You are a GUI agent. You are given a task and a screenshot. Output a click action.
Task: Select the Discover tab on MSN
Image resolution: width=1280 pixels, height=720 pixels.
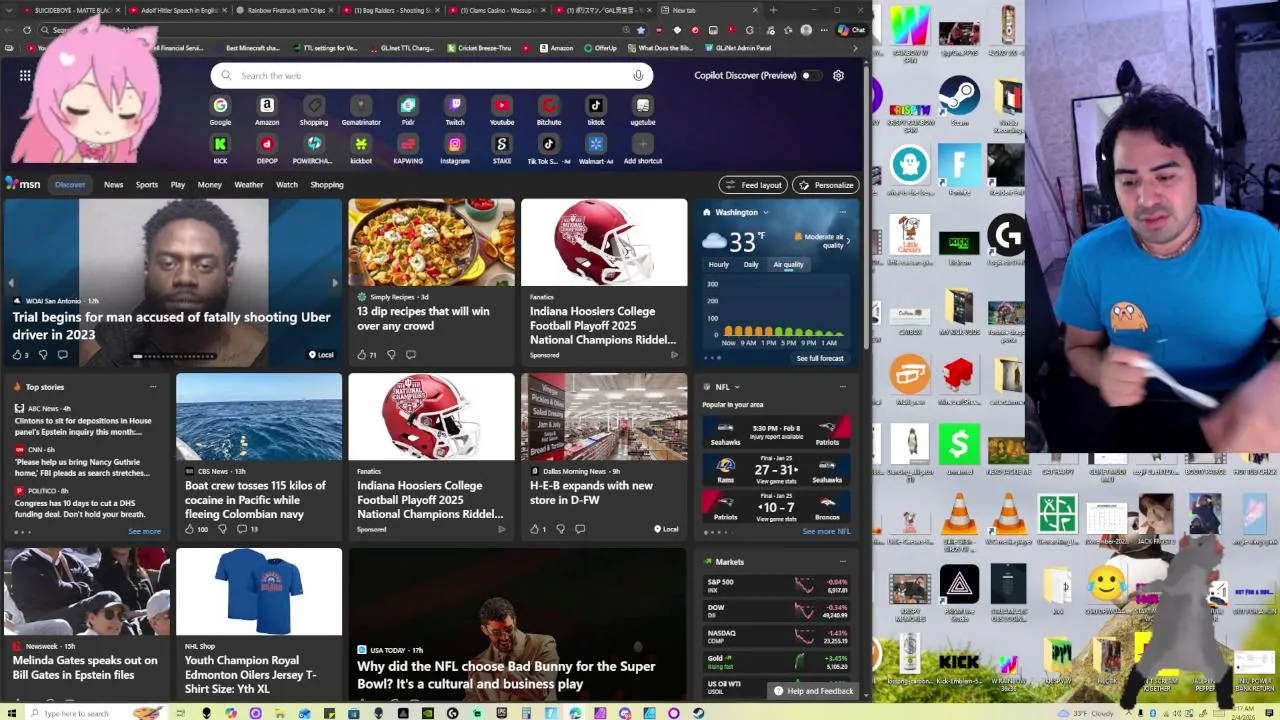click(70, 185)
